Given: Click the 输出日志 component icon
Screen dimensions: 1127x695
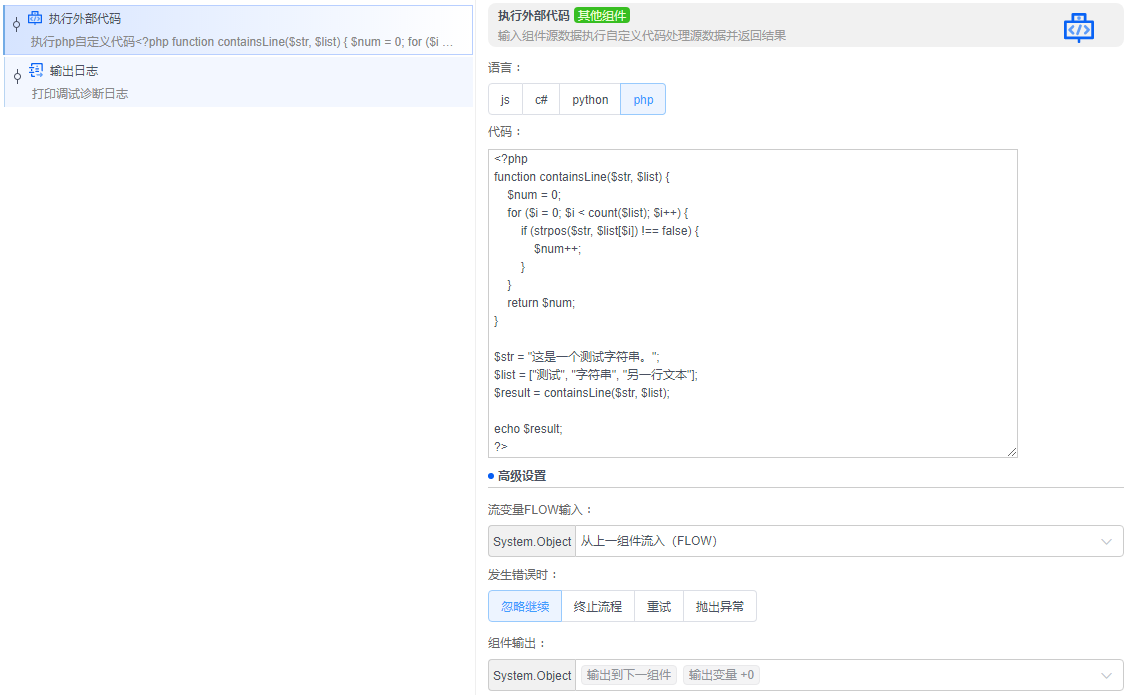Looking at the screenshot, I should pyautogui.click(x=38, y=70).
